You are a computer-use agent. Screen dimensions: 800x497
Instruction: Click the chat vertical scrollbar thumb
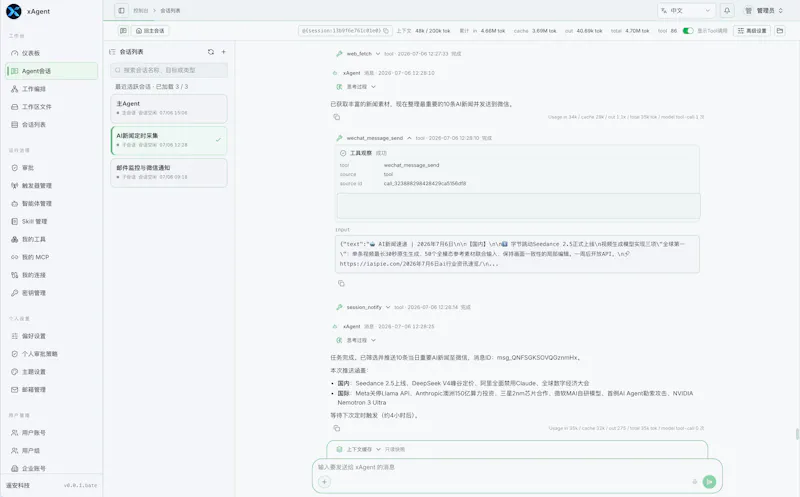click(x=797, y=434)
